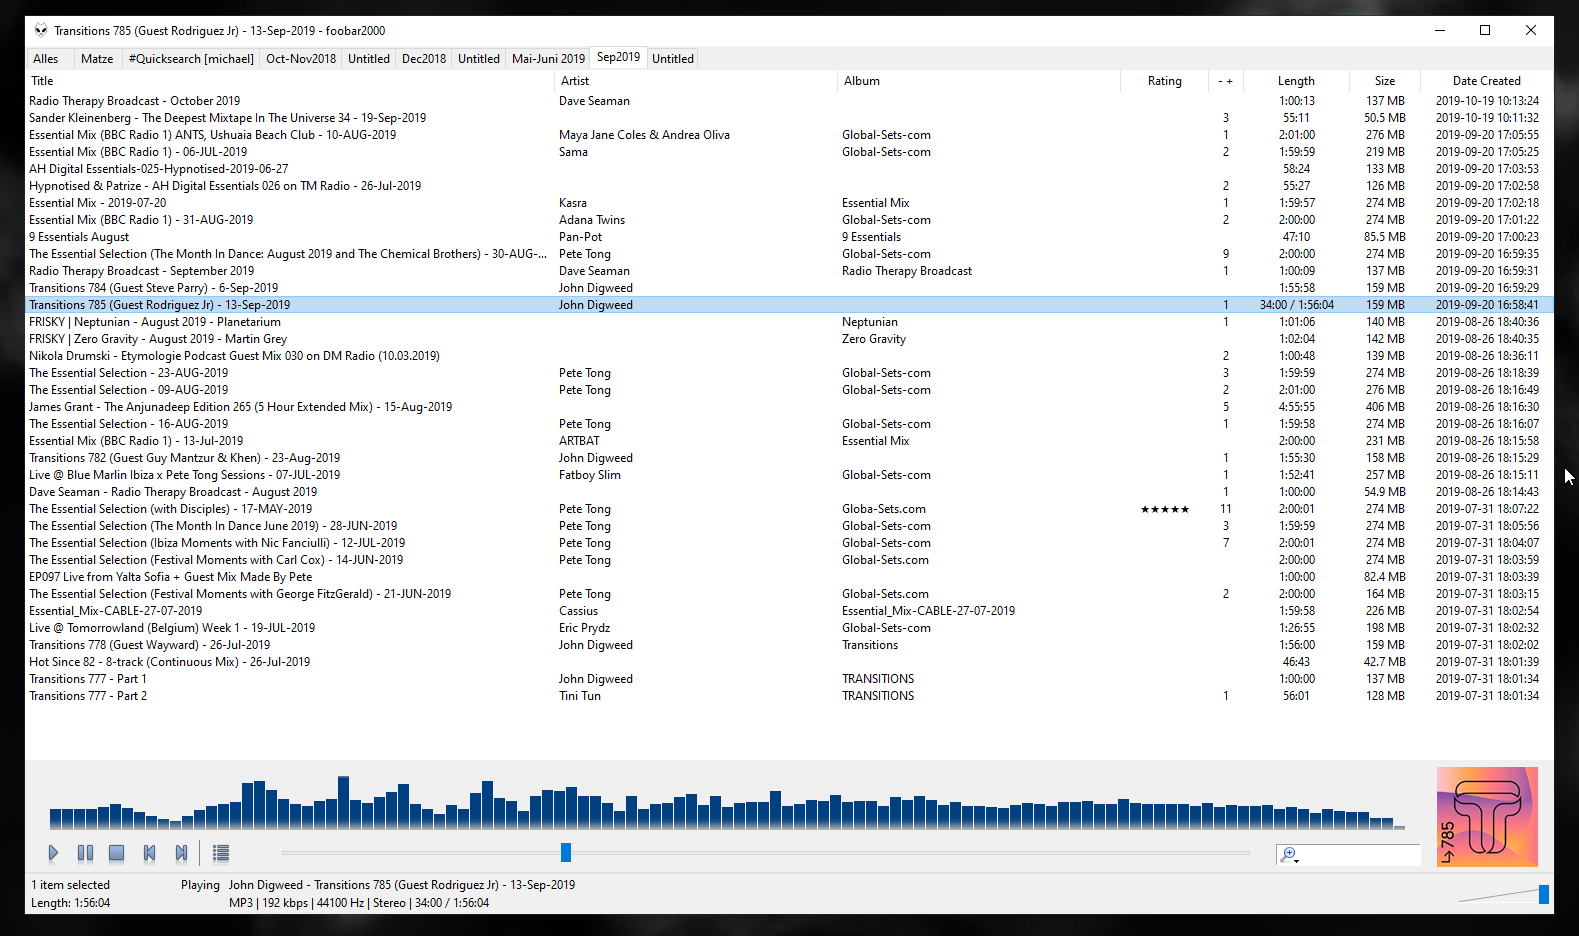Select the playing Transitions 785 row
Image resolution: width=1579 pixels, height=936 pixels.
coord(789,305)
